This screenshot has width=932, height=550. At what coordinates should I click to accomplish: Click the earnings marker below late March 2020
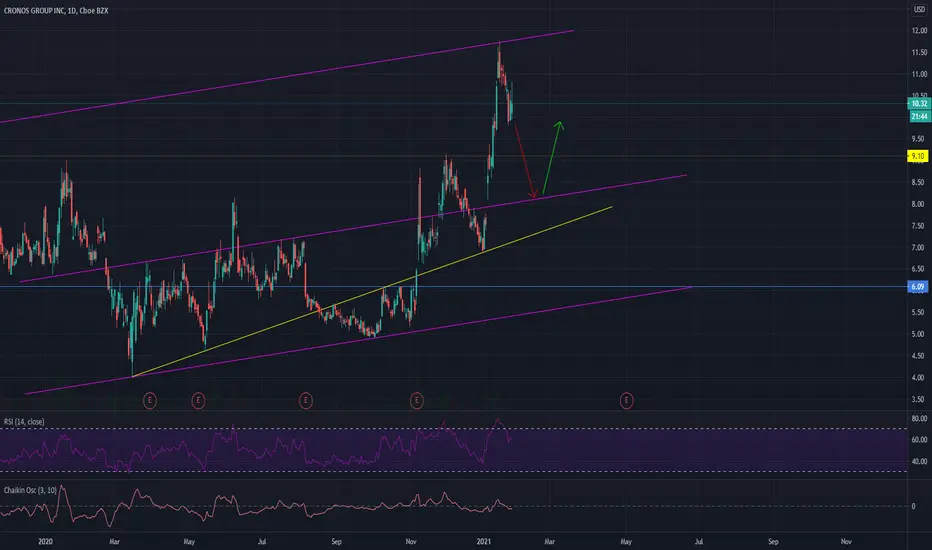coord(150,401)
